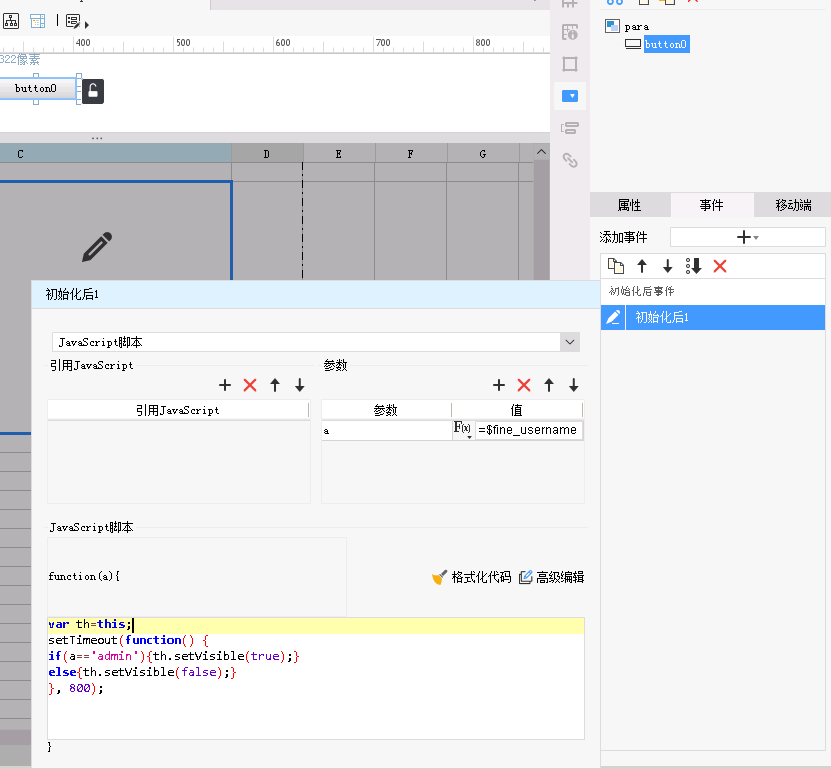This screenshot has width=831, height=769.
Task: Move referenced JavaScript entry down
Action: pos(299,385)
